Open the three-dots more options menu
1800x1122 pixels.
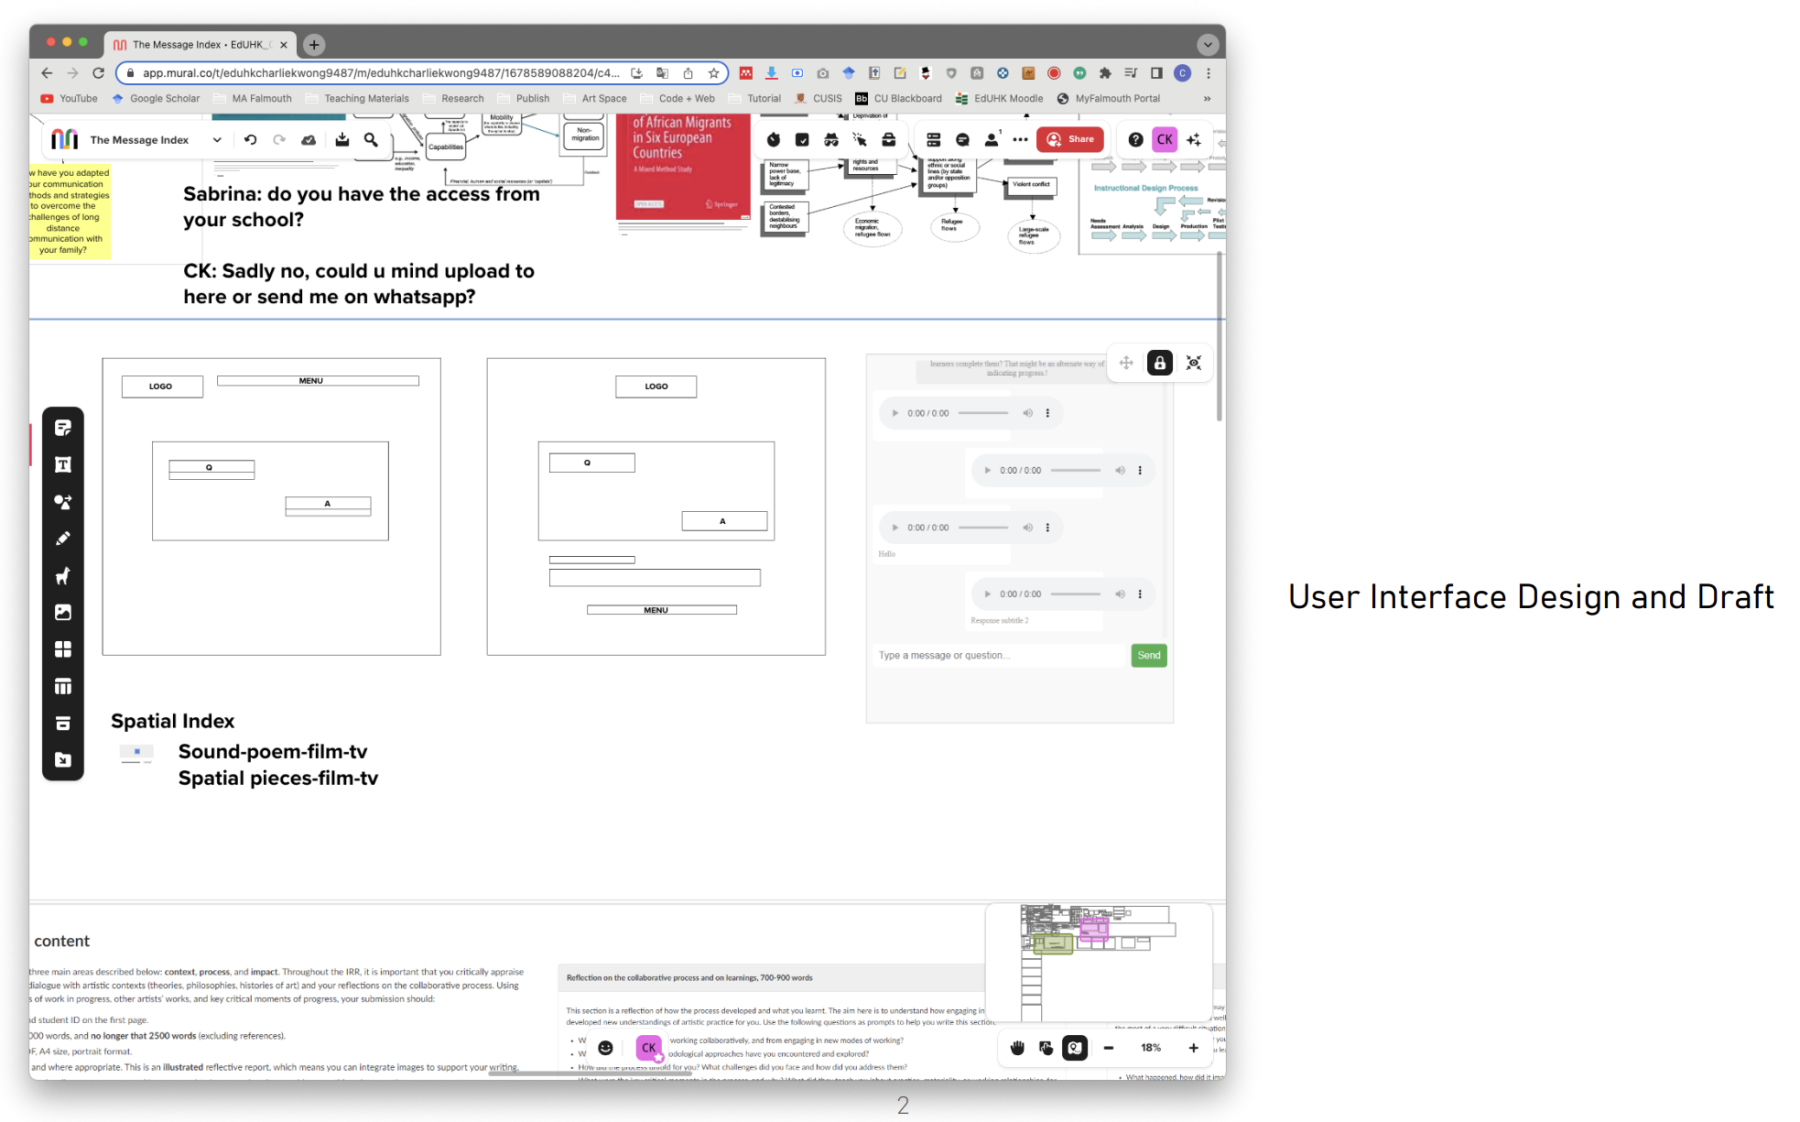pyautogui.click(x=1019, y=140)
